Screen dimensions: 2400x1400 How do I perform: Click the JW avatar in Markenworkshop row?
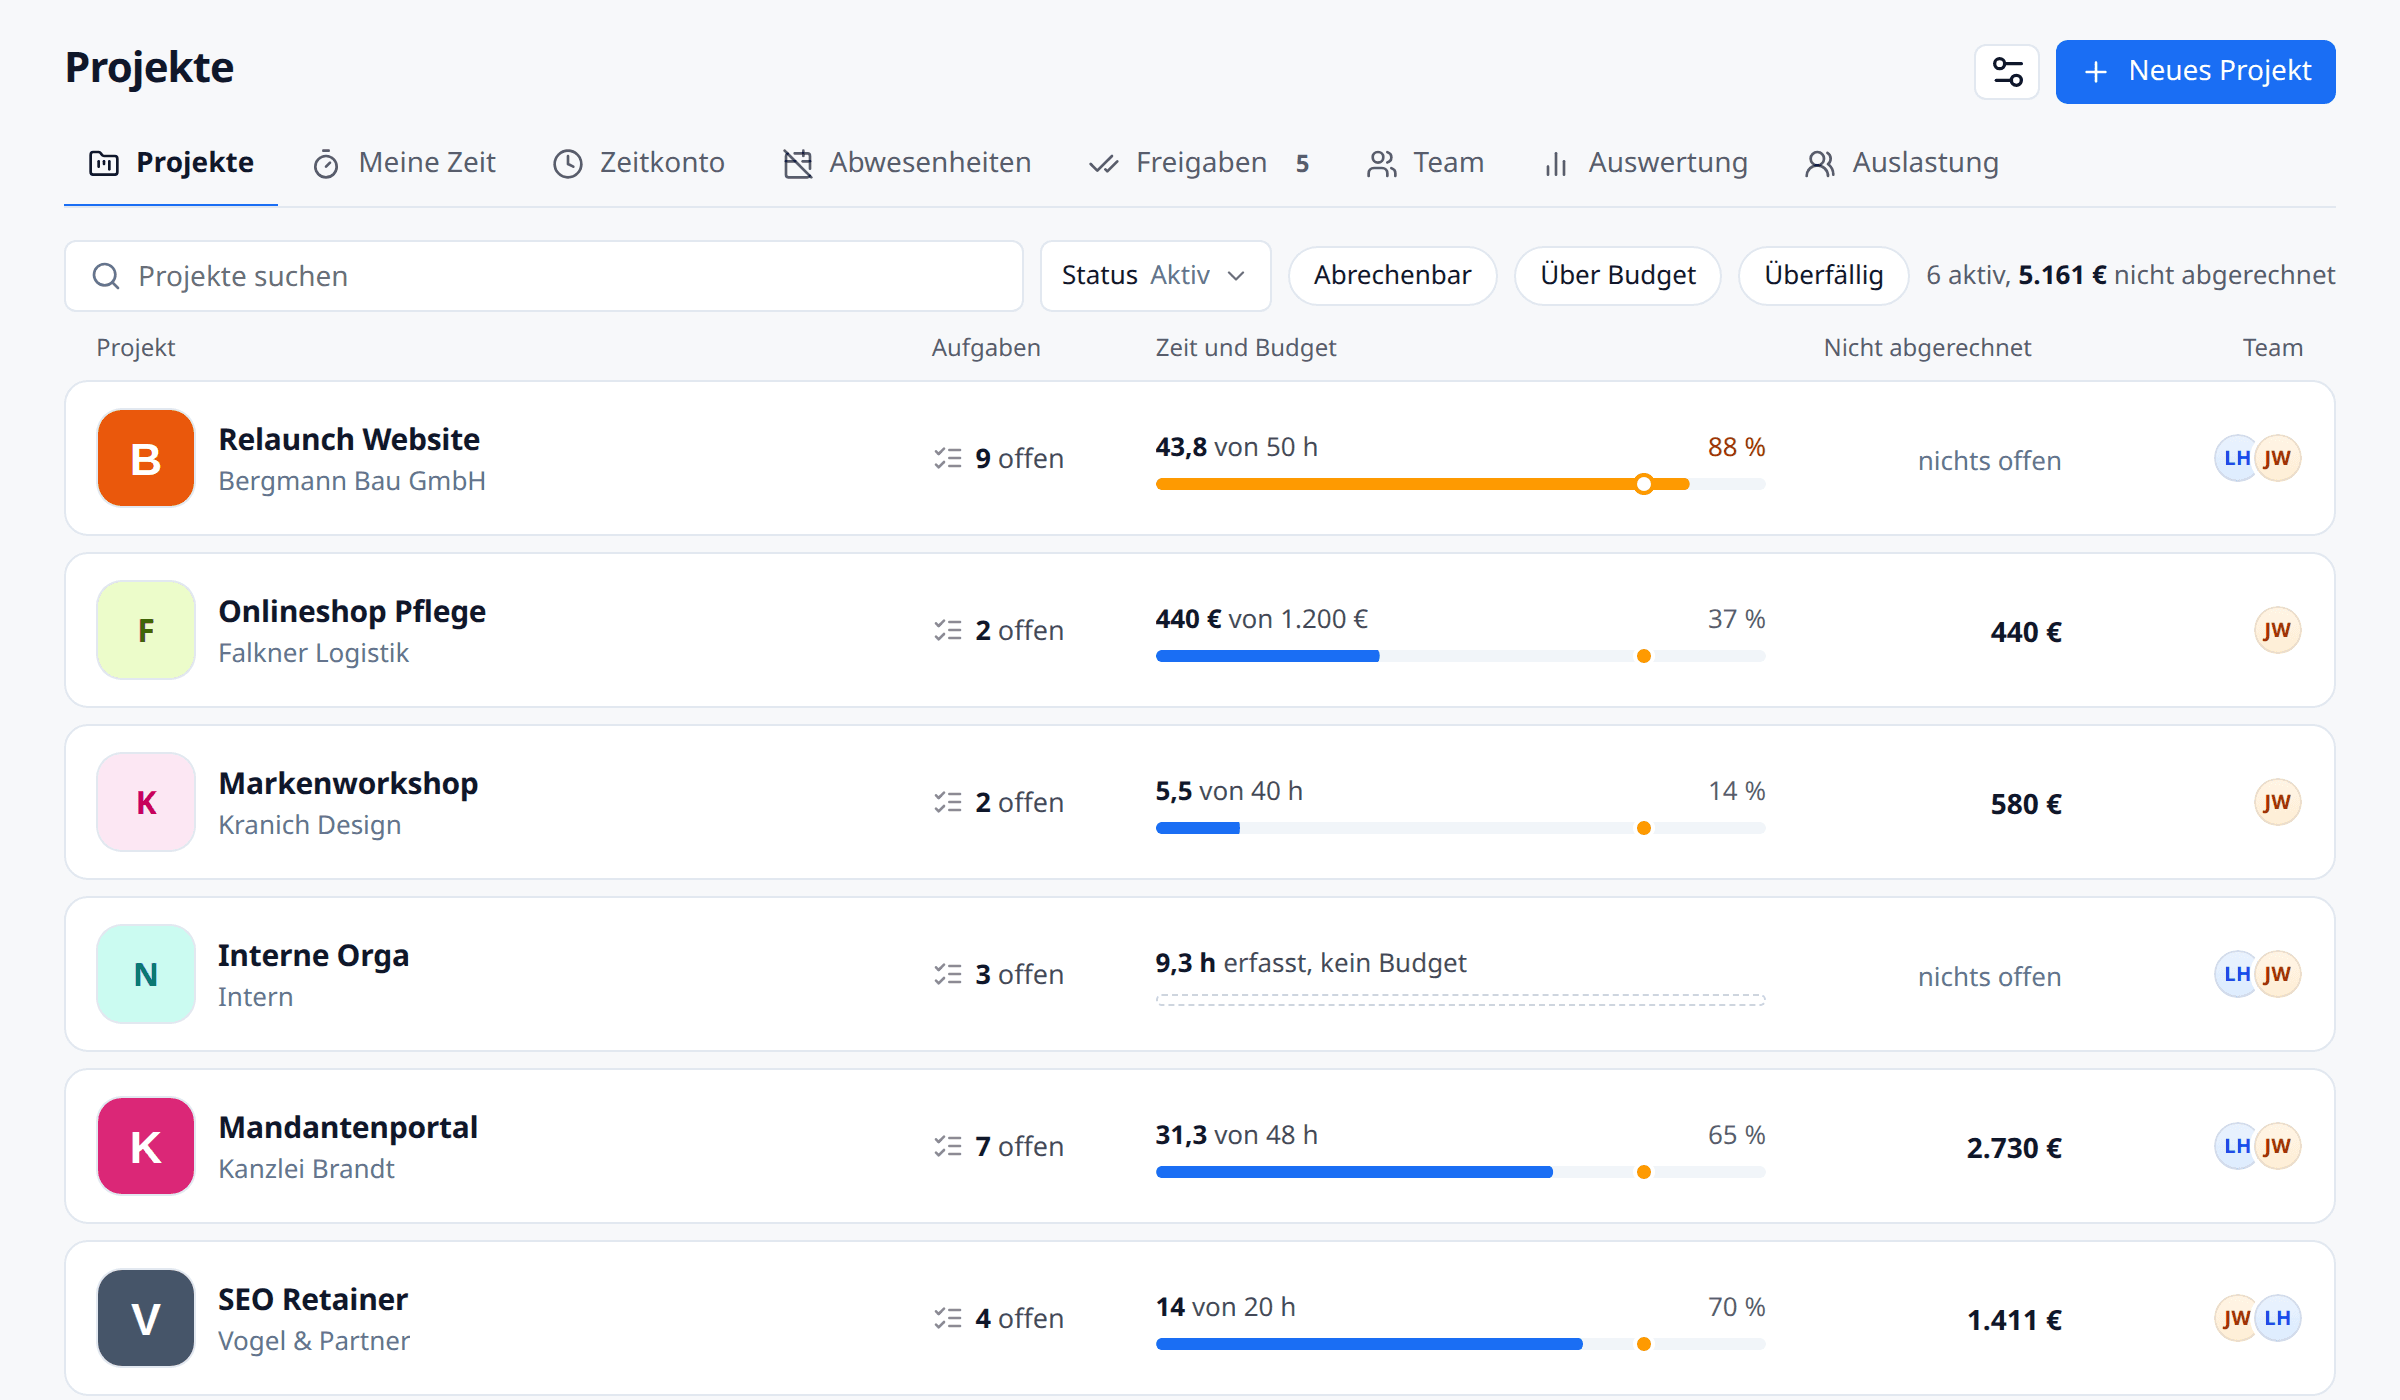pyautogui.click(x=2277, y=802)
